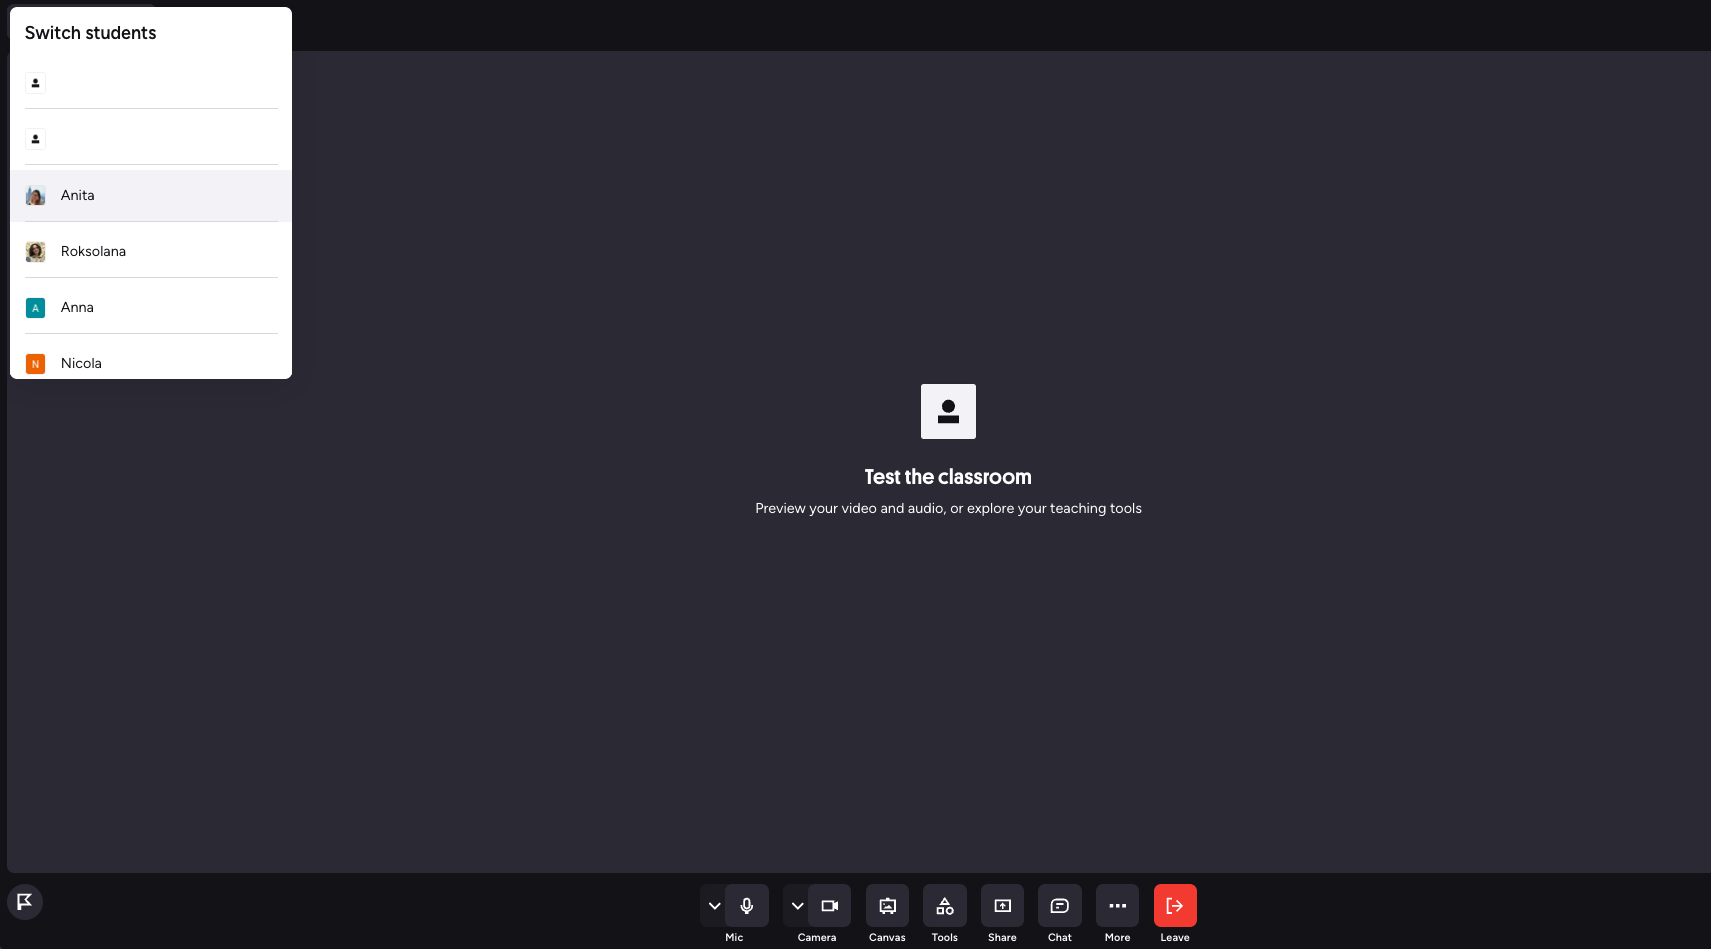The width and height of the screenshot is (1711, 949).
Task: Expand microphone options chevron
Action: coord(714,906)
